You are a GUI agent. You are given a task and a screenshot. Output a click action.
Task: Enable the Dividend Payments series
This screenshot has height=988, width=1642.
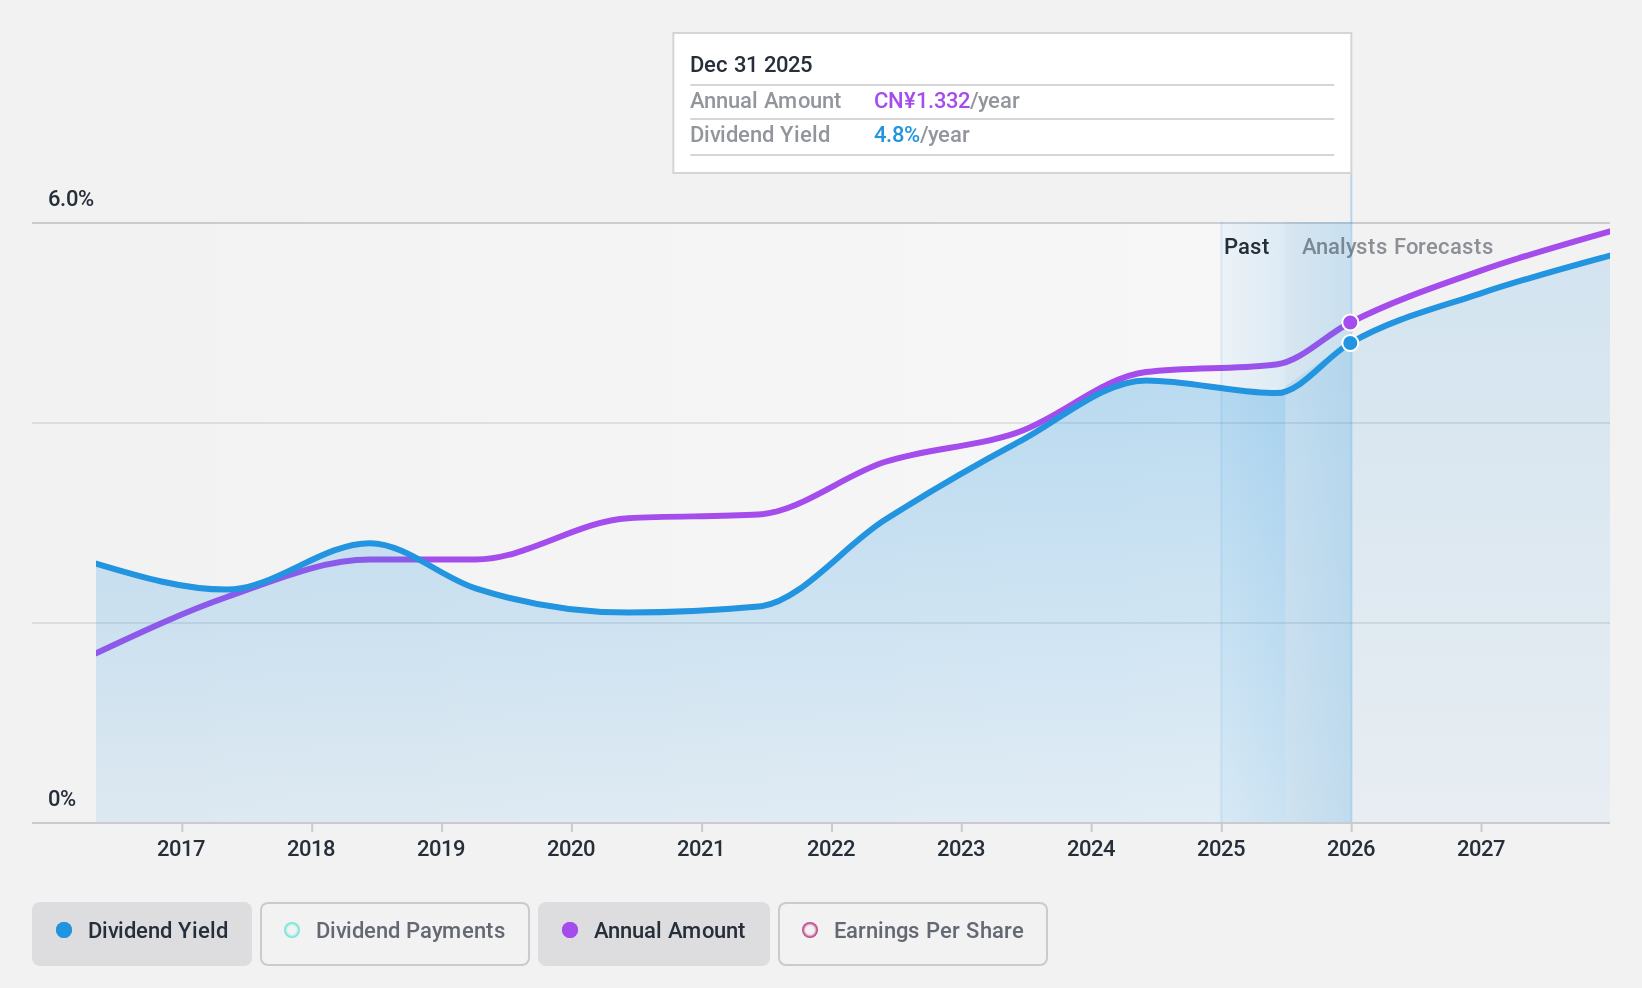pyautogui.click(x=395, y=934)
